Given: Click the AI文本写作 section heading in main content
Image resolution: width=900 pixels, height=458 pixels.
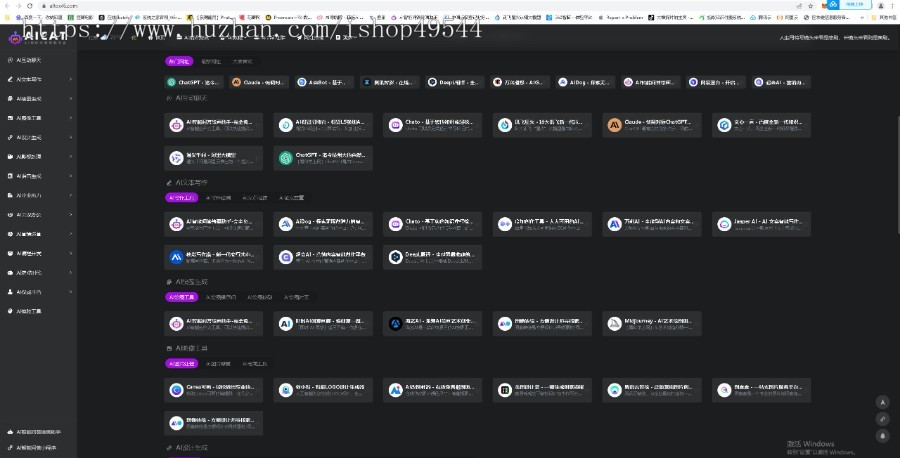Looking at the screenshot, I should [x=191, y=183].
